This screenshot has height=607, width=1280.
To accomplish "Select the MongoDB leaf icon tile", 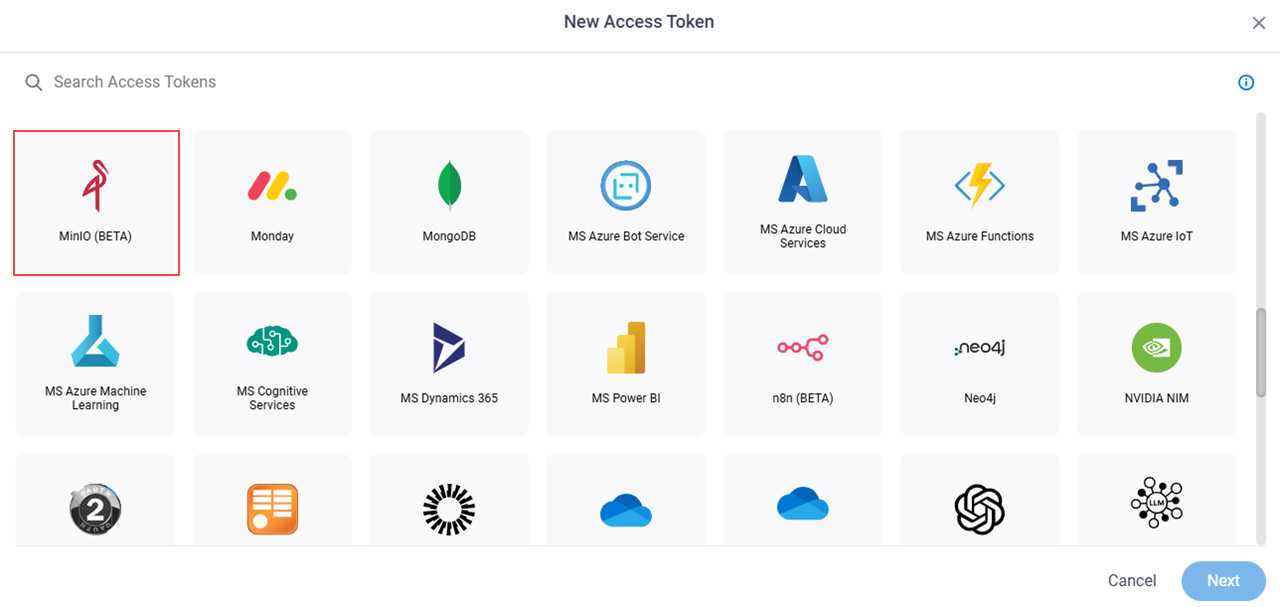I will point(449,202).
